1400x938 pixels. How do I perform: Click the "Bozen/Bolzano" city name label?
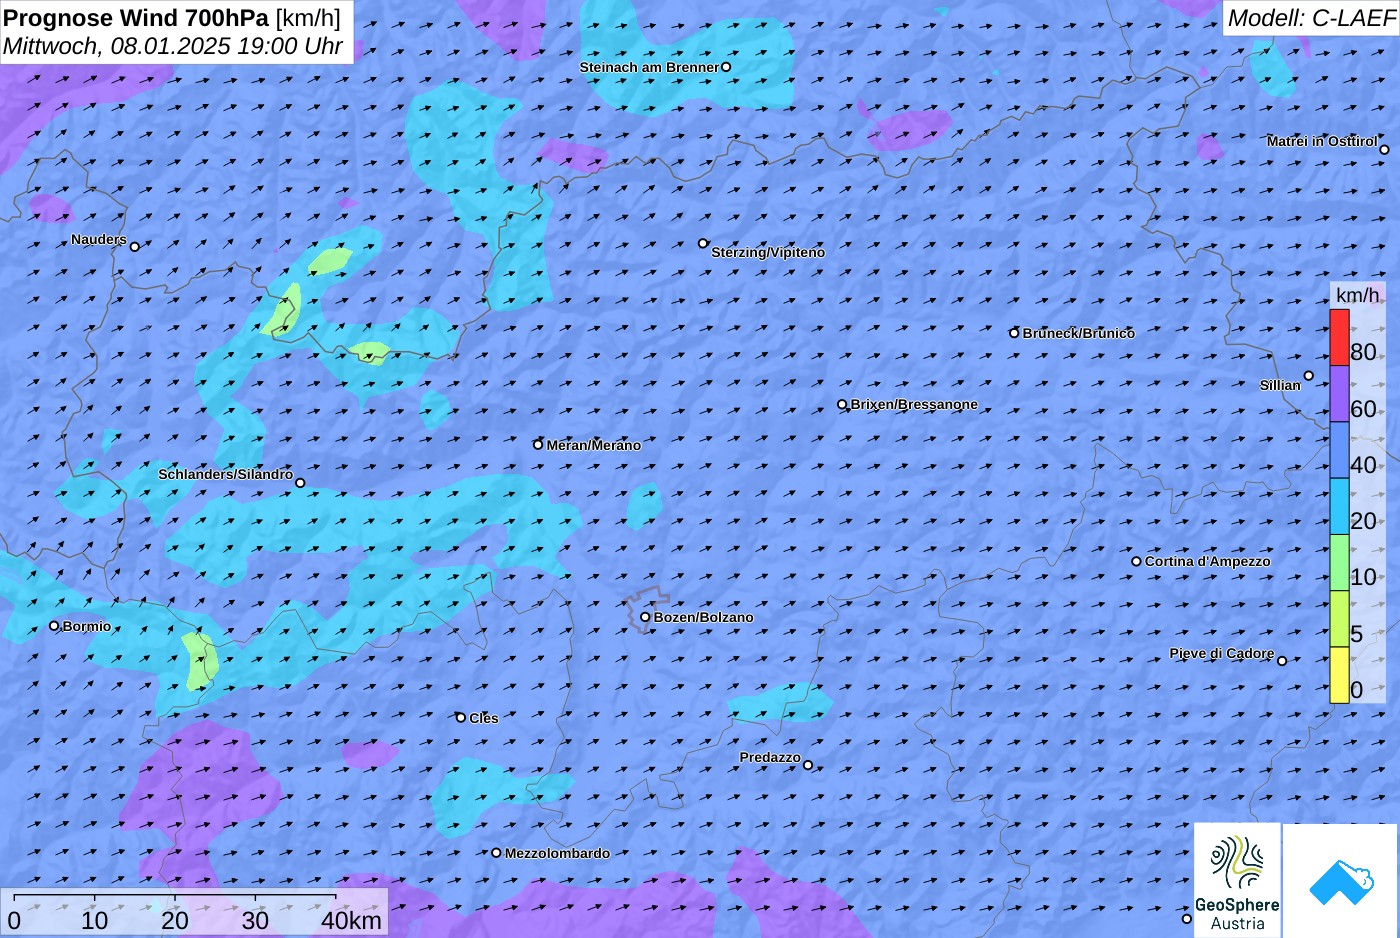tap(704, 617)
